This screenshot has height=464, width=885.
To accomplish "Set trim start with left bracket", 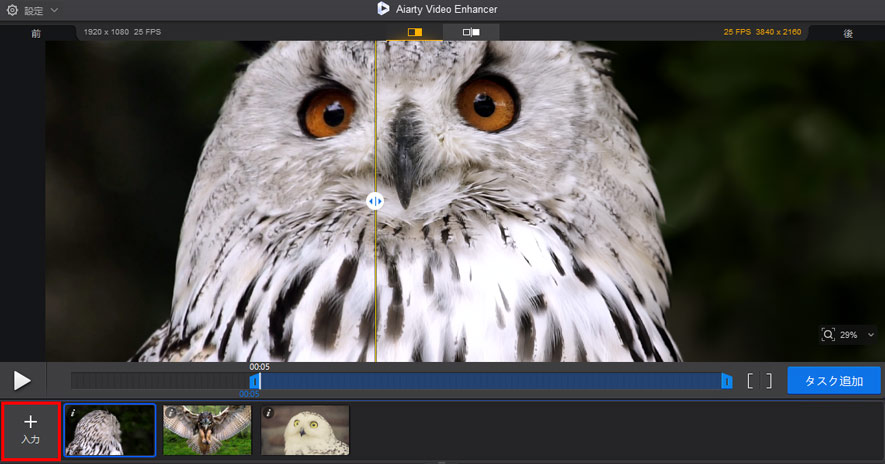I will [750, 381].
